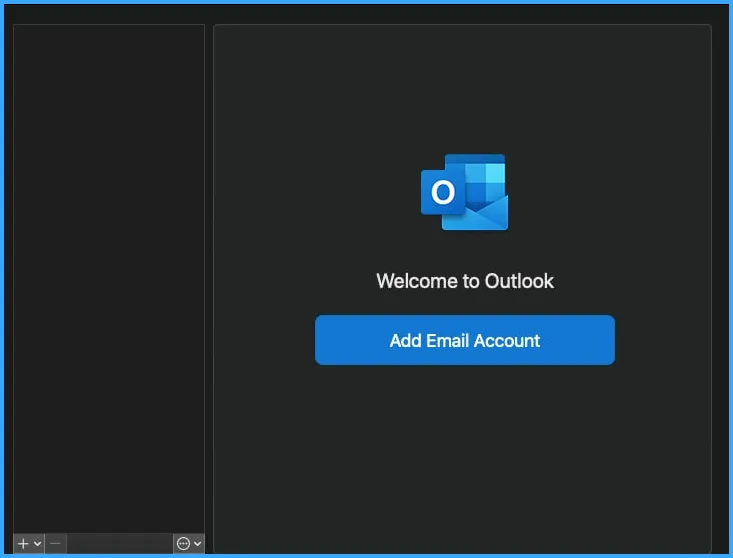Click the Outlook logo icon
733x558 pixels.
coord(465,192)
